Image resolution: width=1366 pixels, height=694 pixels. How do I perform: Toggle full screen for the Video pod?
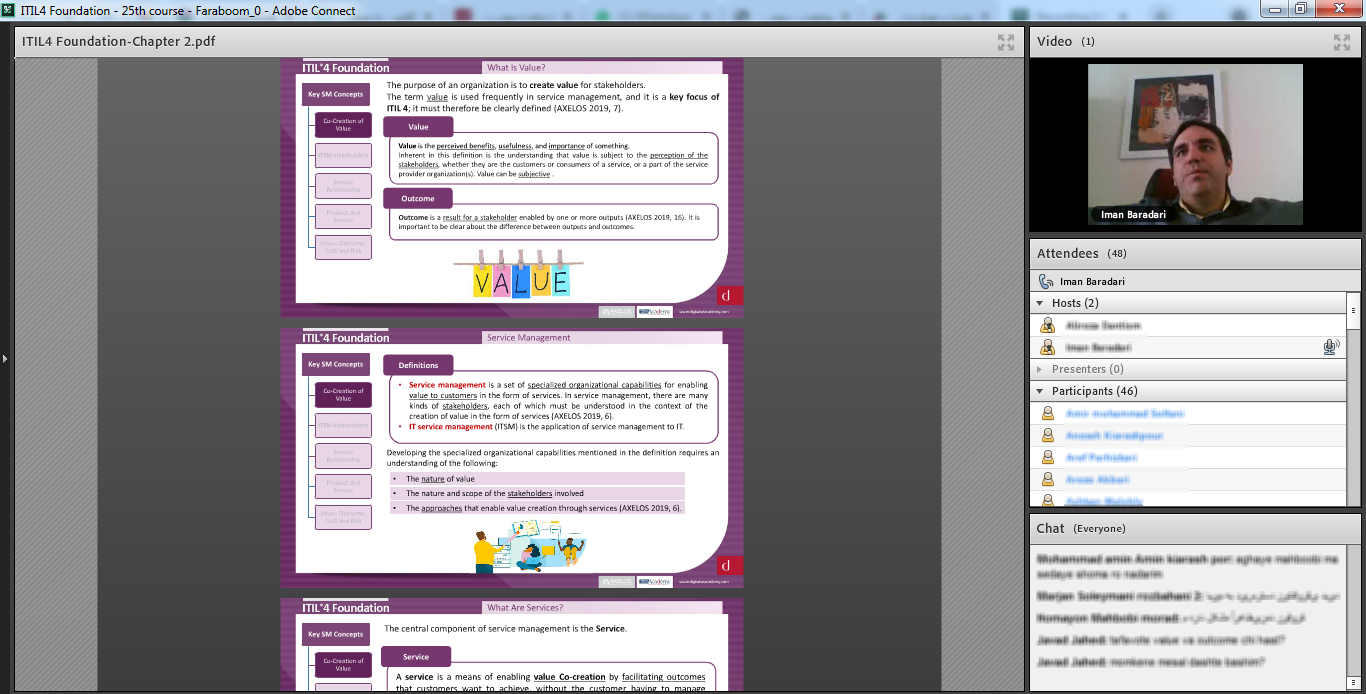1342,42
